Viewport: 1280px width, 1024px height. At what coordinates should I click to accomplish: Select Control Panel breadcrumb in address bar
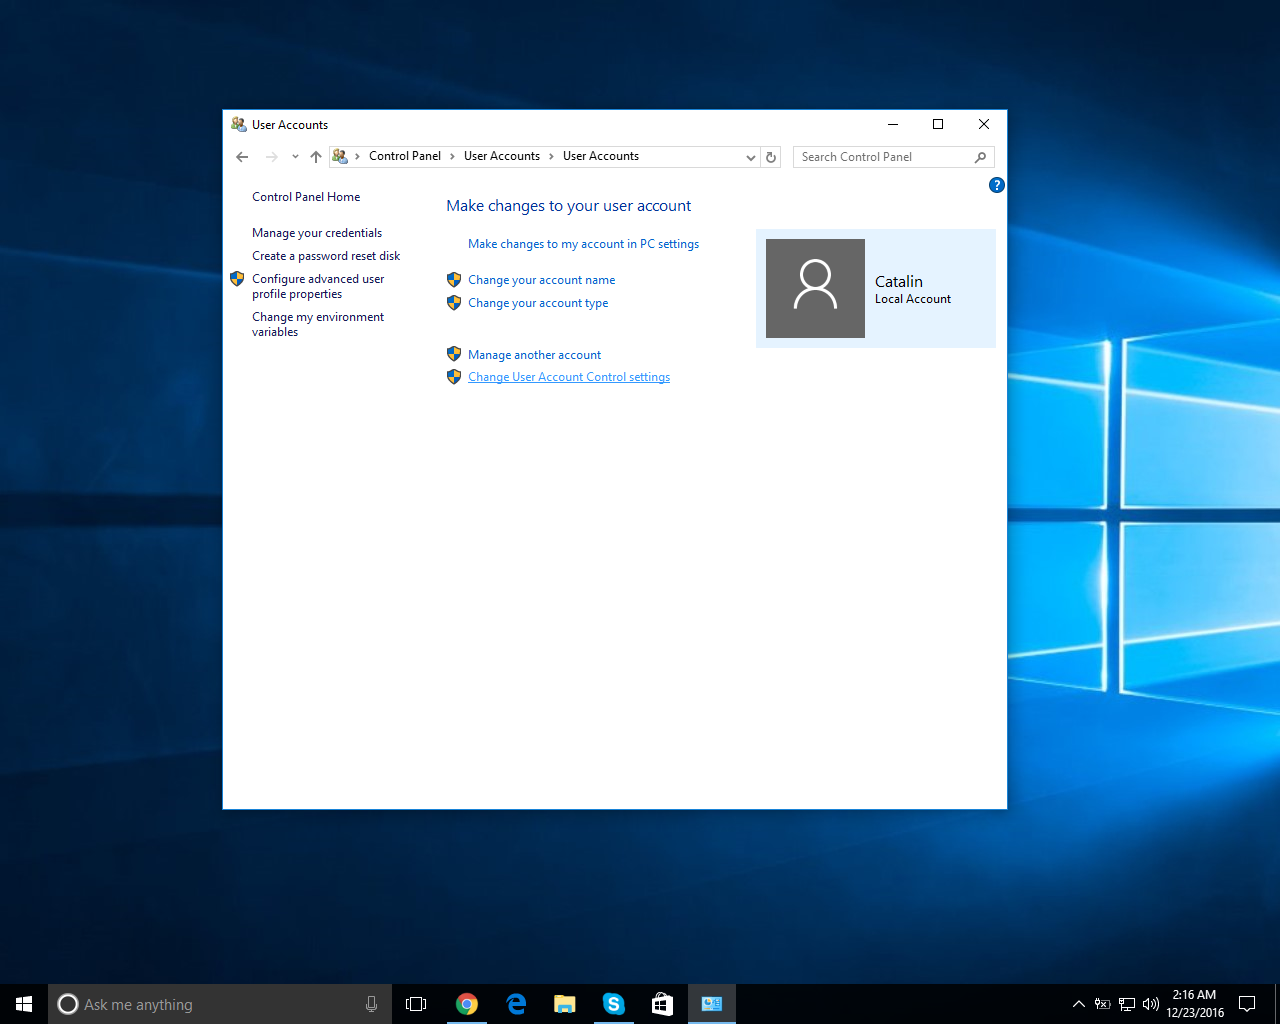(x=405, y=156)
